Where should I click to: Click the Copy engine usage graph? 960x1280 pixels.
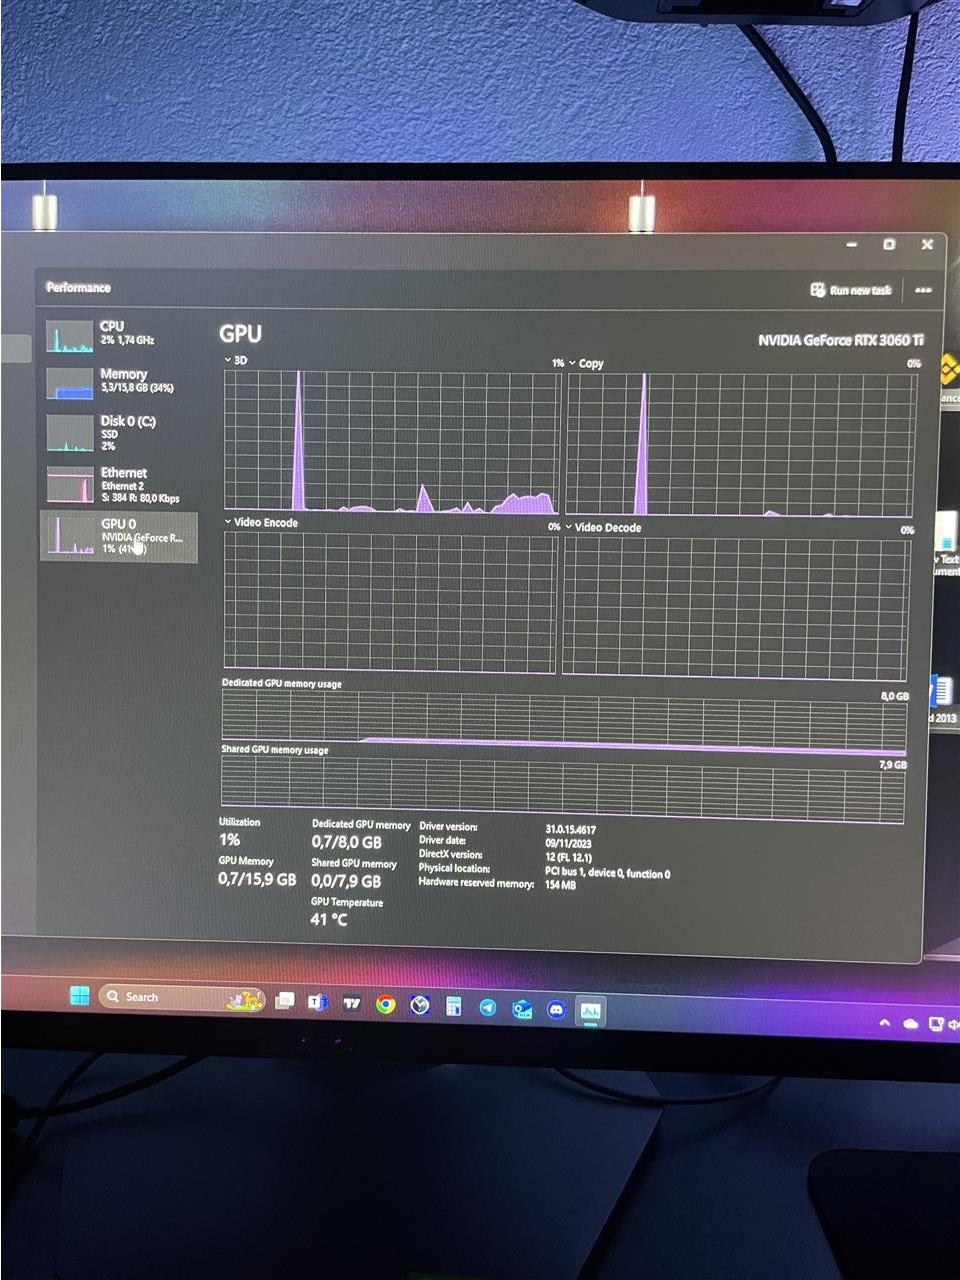[741, 445]
